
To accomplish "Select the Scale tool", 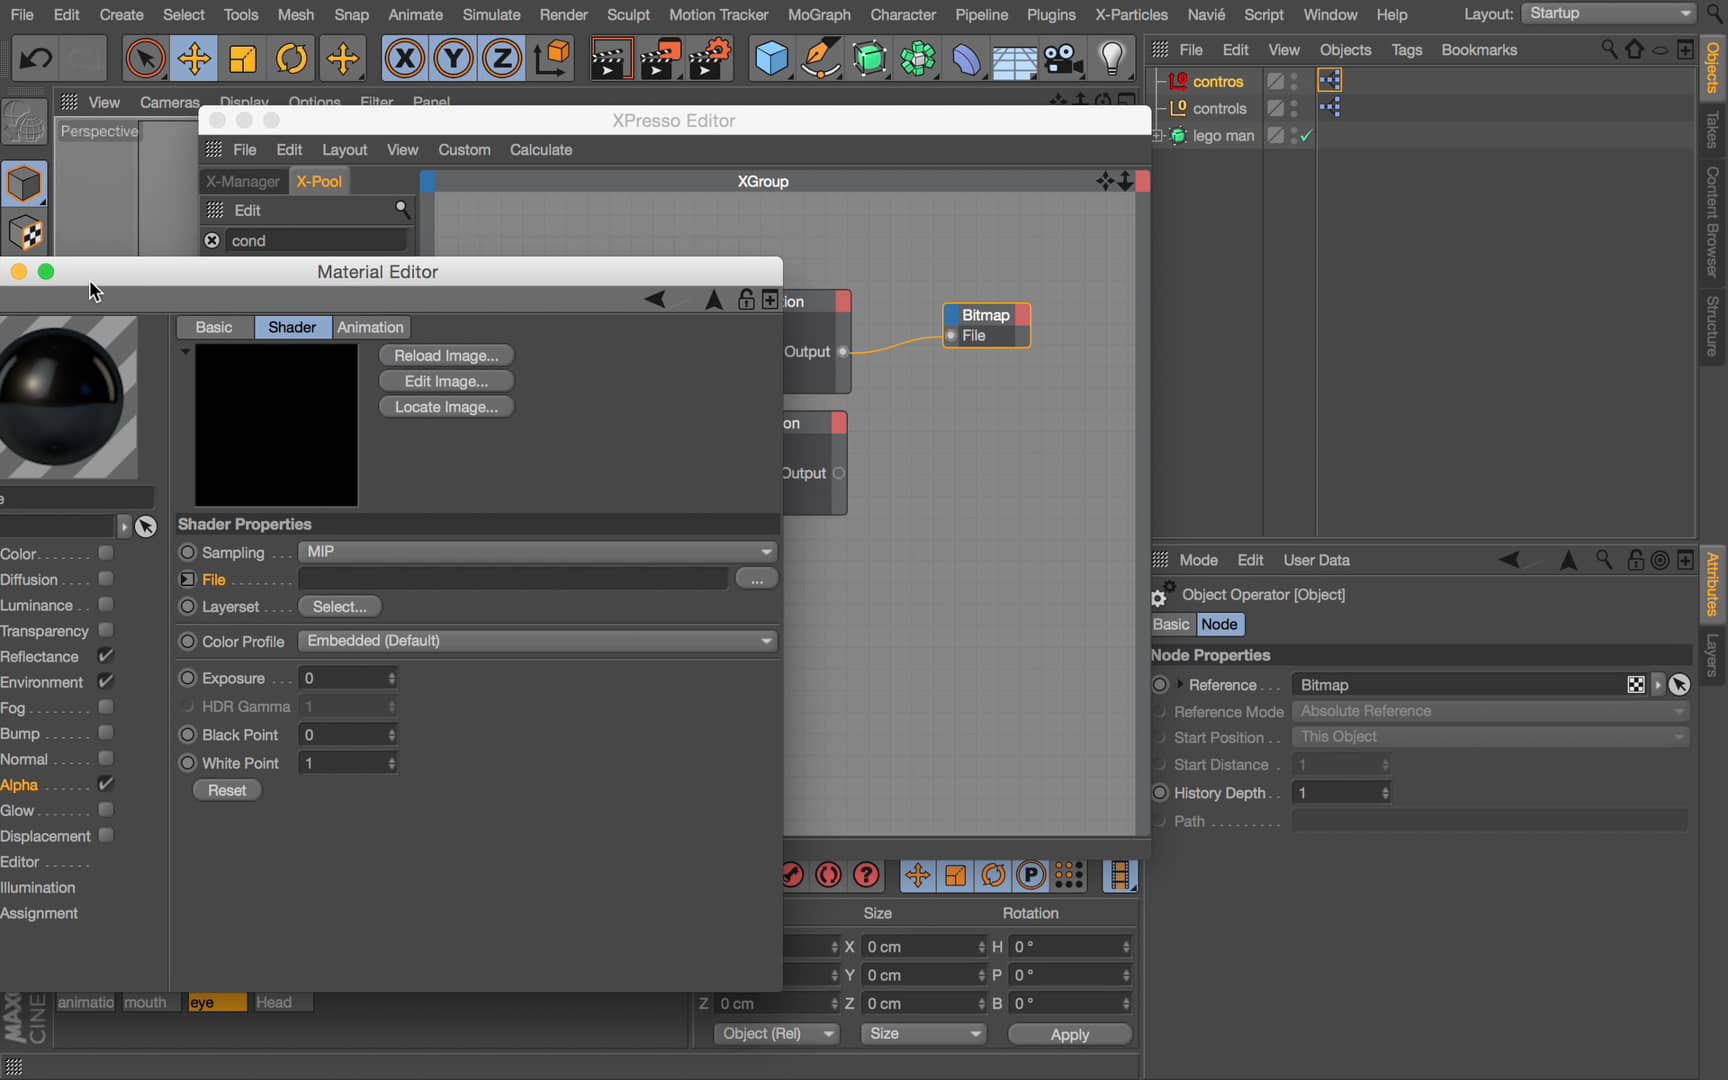I will click(243, 58).
